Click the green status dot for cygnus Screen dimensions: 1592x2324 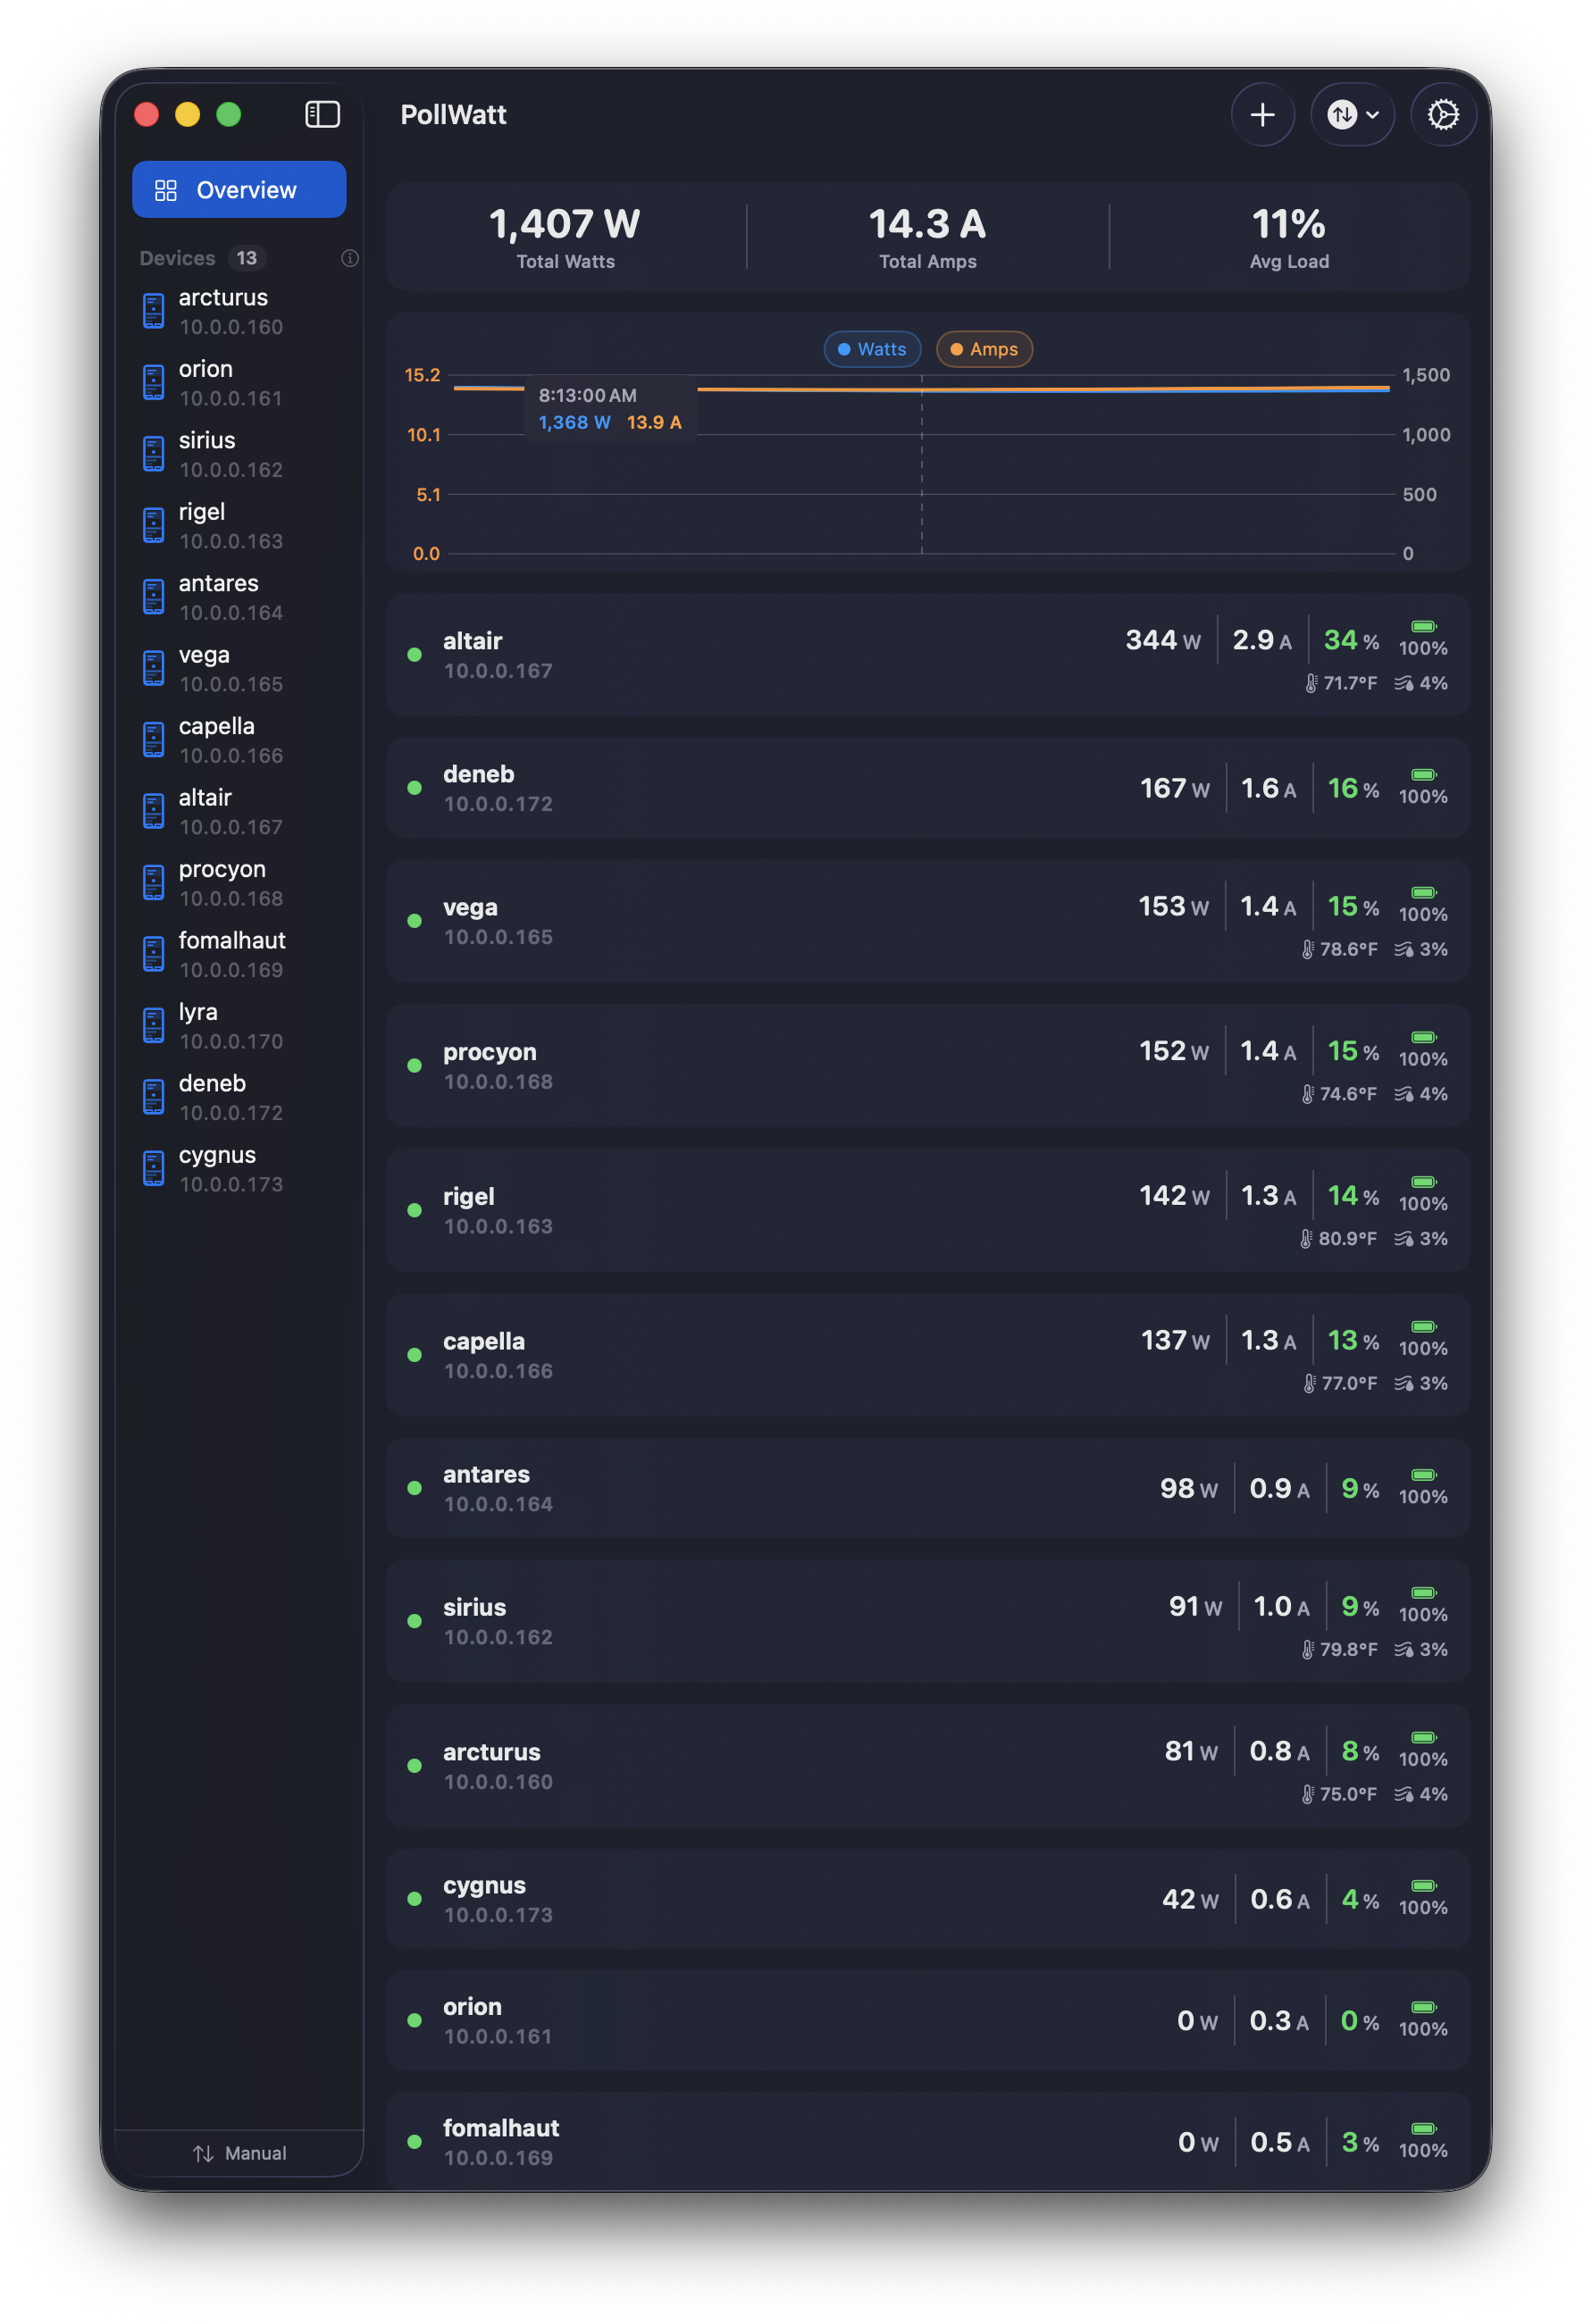point(415,1898)
